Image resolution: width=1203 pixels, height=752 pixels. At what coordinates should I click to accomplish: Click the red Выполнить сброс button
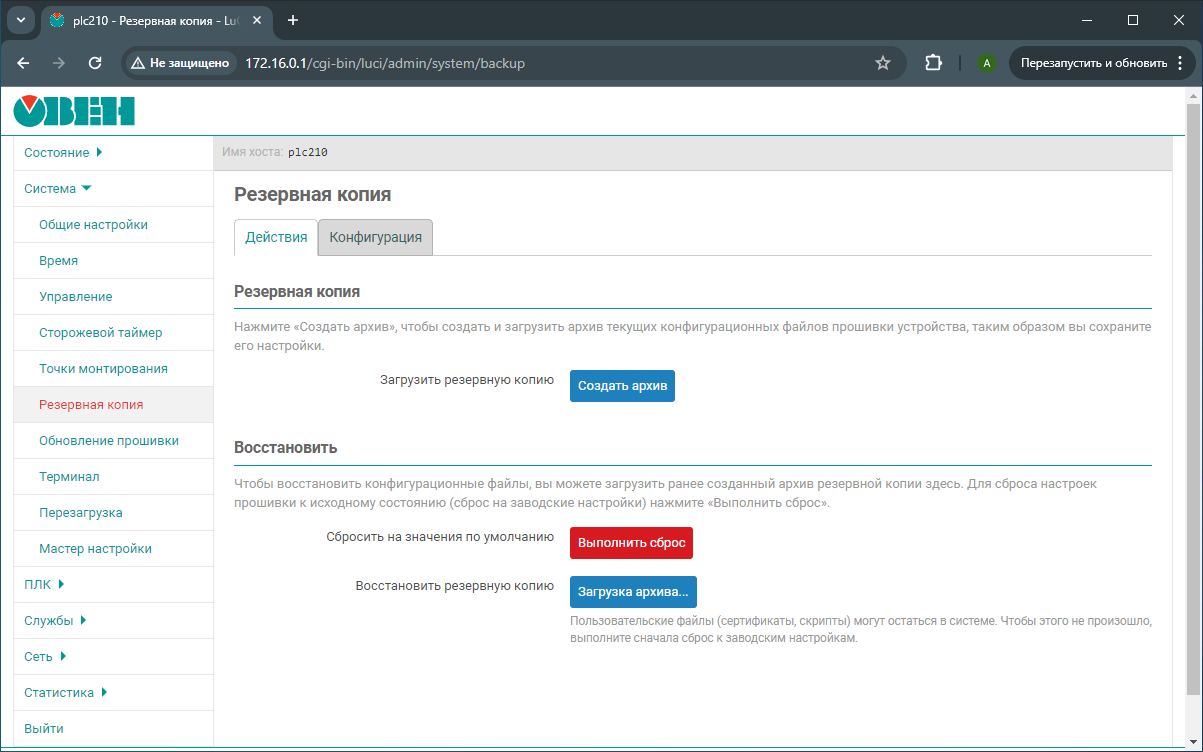point(631,543)
